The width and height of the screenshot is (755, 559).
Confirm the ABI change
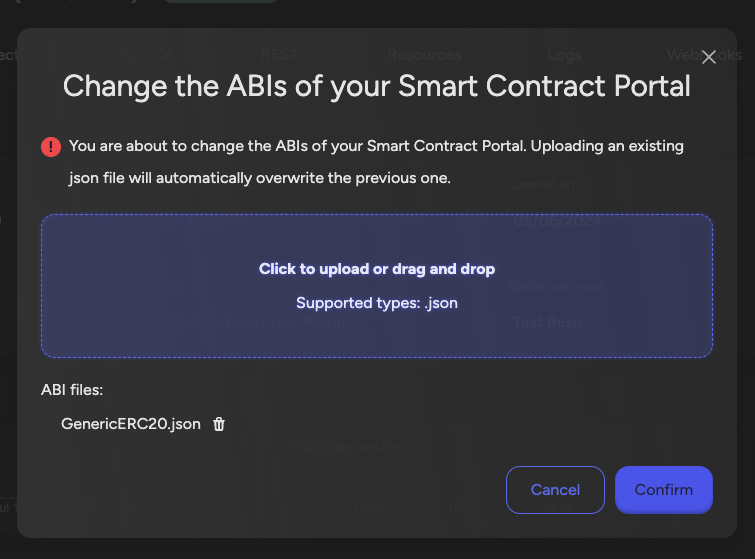point(663,490)
